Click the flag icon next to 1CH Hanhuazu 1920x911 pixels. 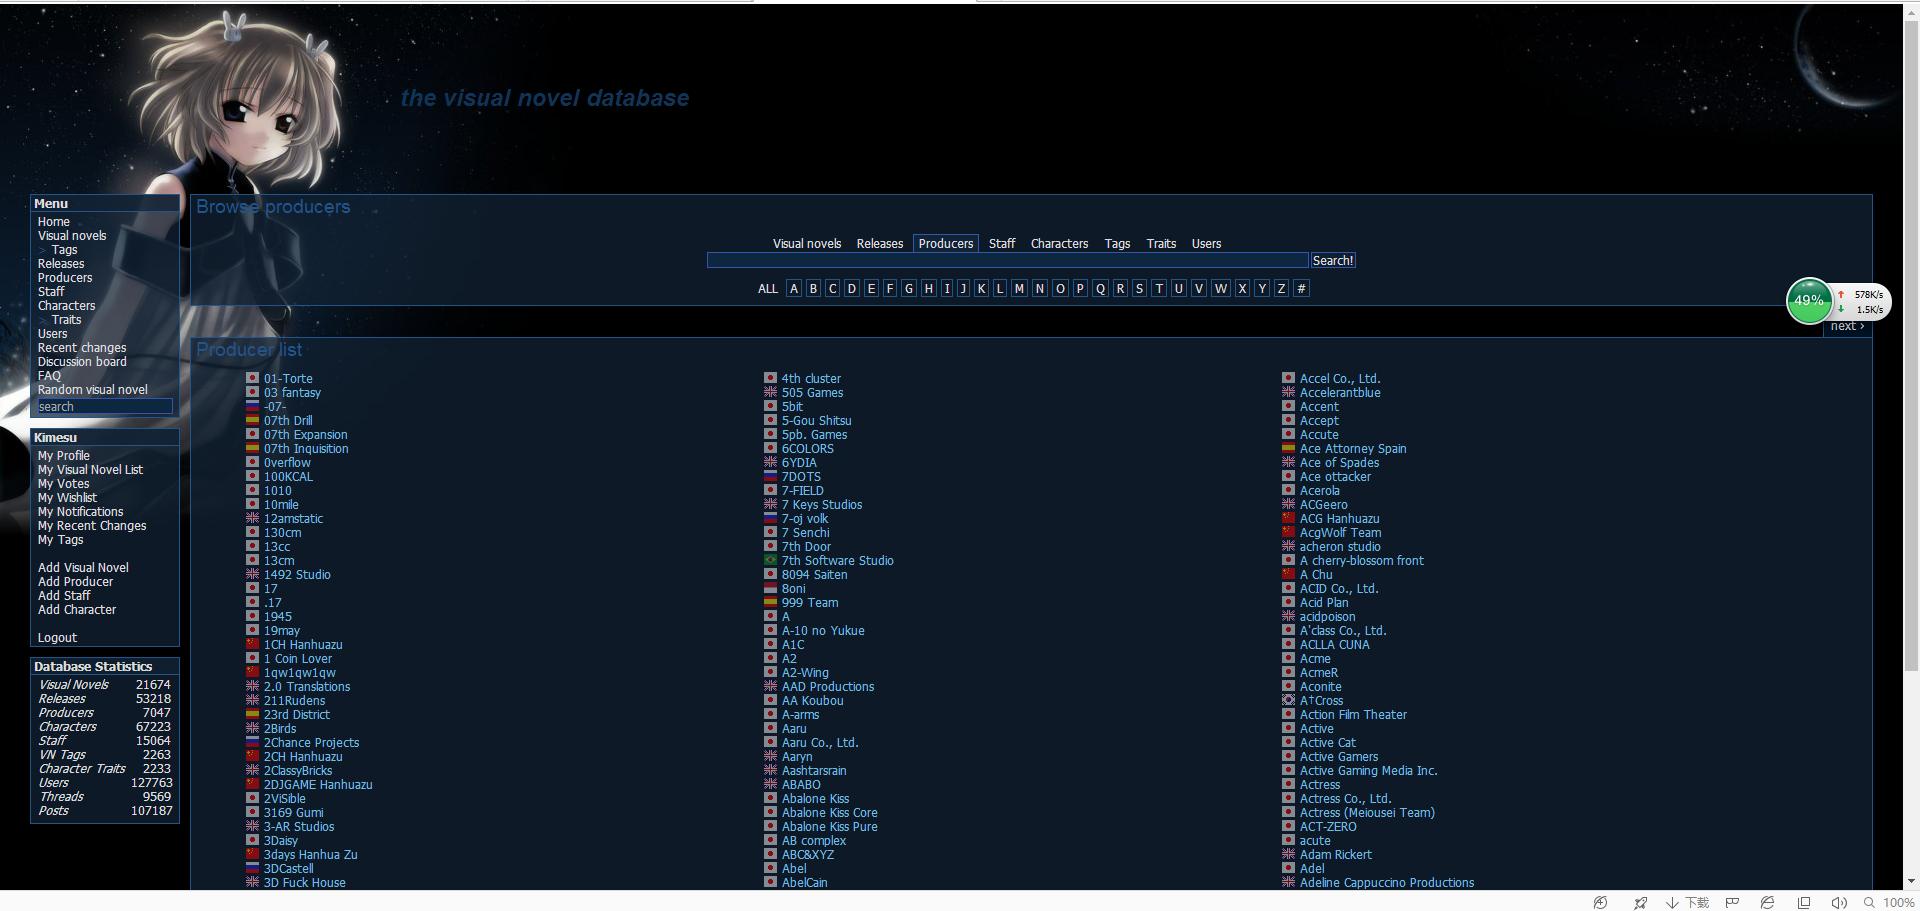[x=253, y=644]
